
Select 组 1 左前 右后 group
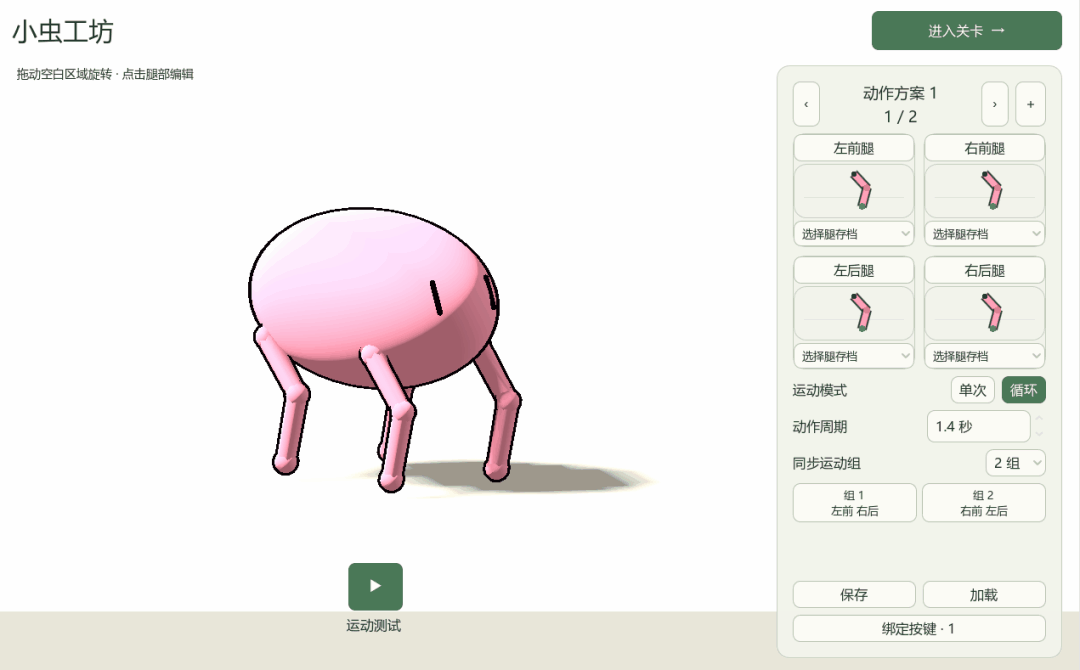click(x=855, y=503)
